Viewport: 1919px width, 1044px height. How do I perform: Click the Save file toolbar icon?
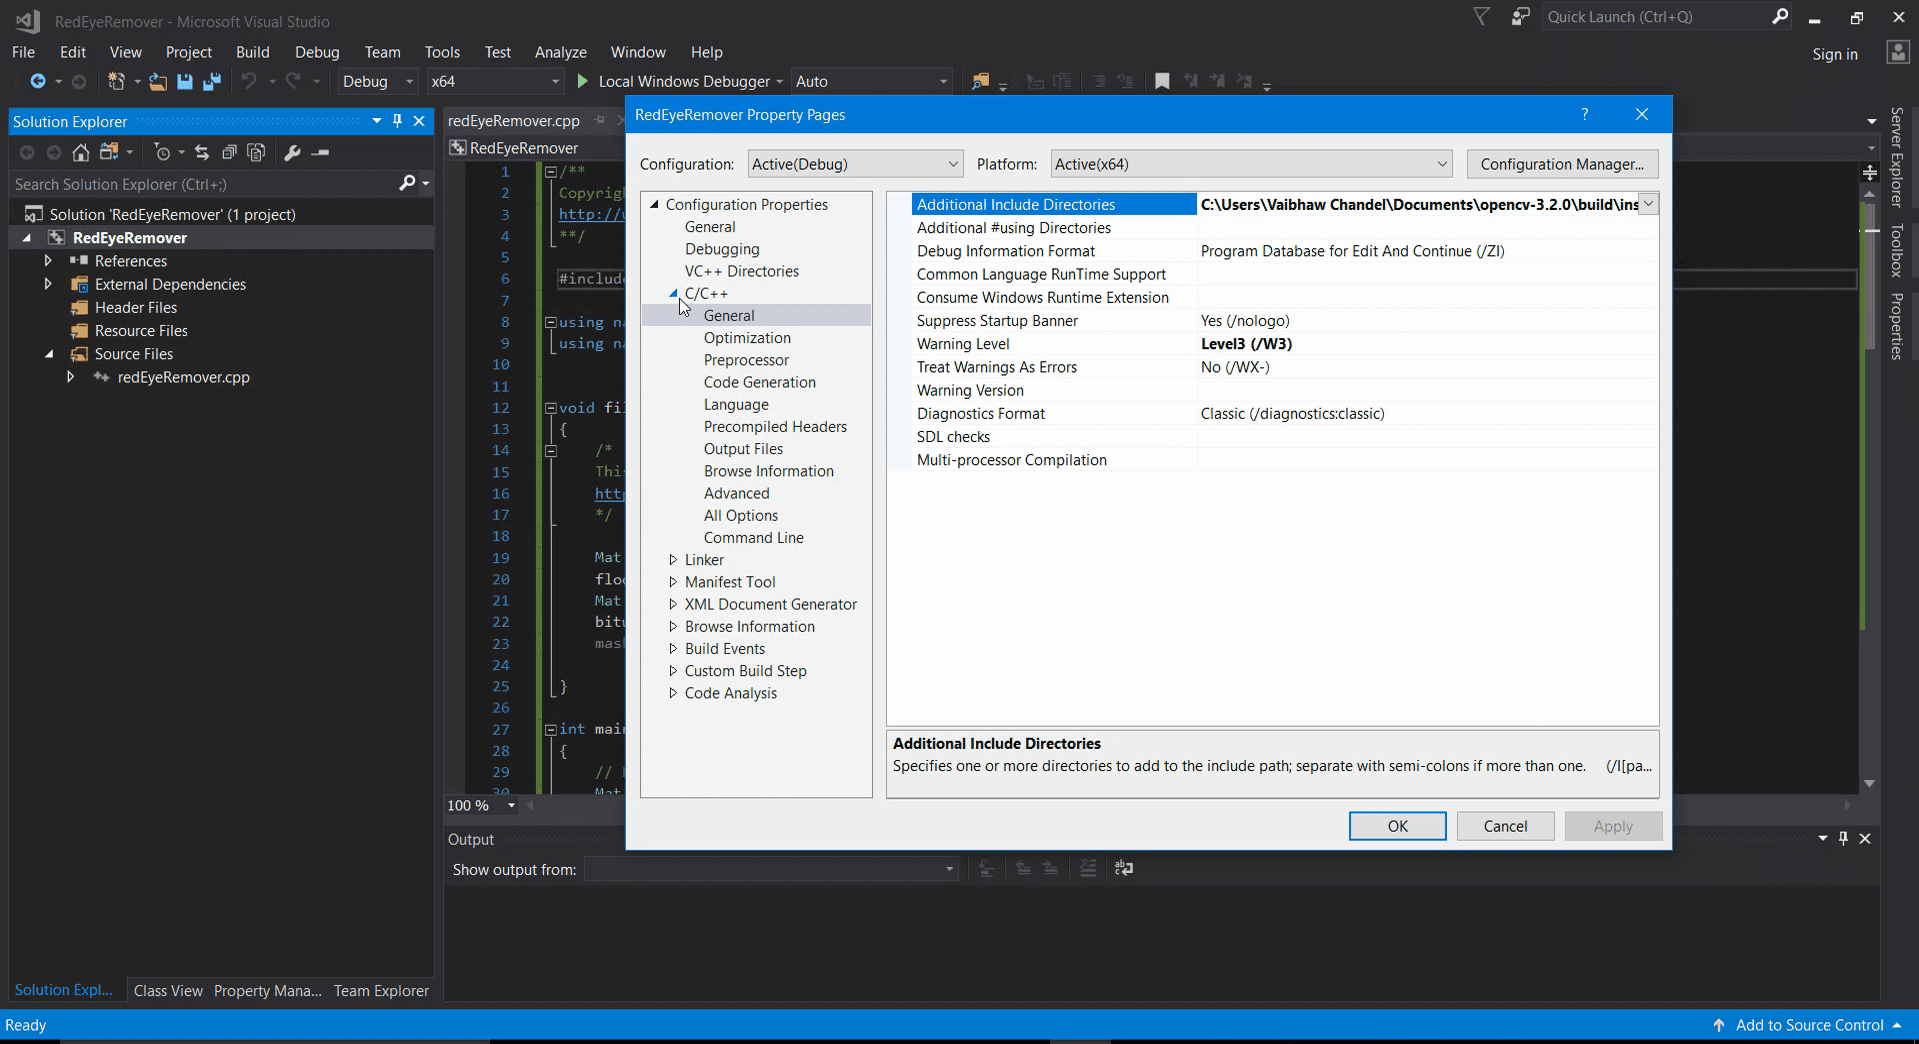(x=185, y=82)
